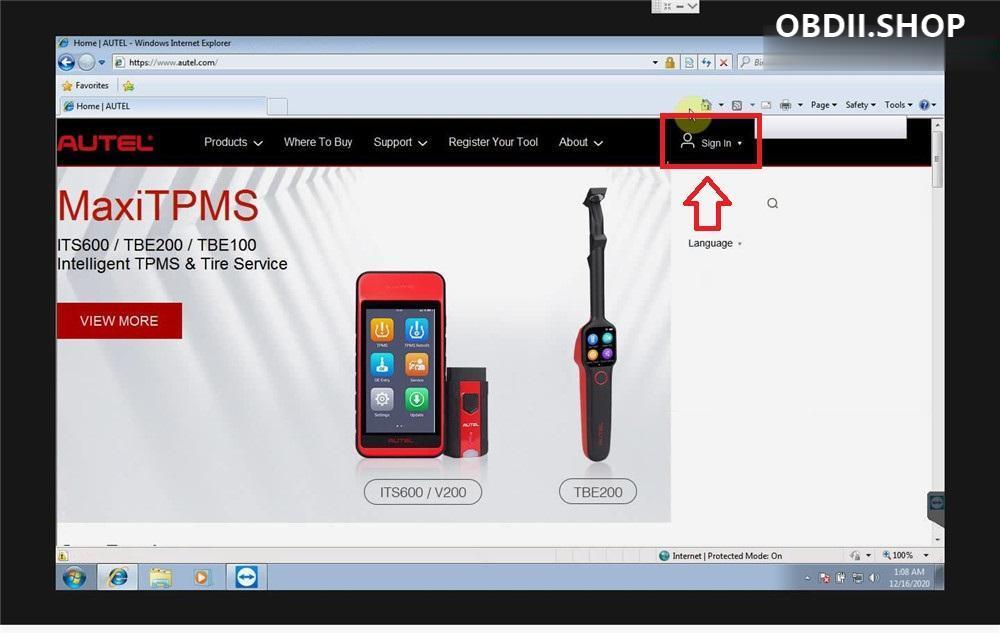Show hidden tray icons arrow
1000x633 pixels.
(x=807, y=578)
